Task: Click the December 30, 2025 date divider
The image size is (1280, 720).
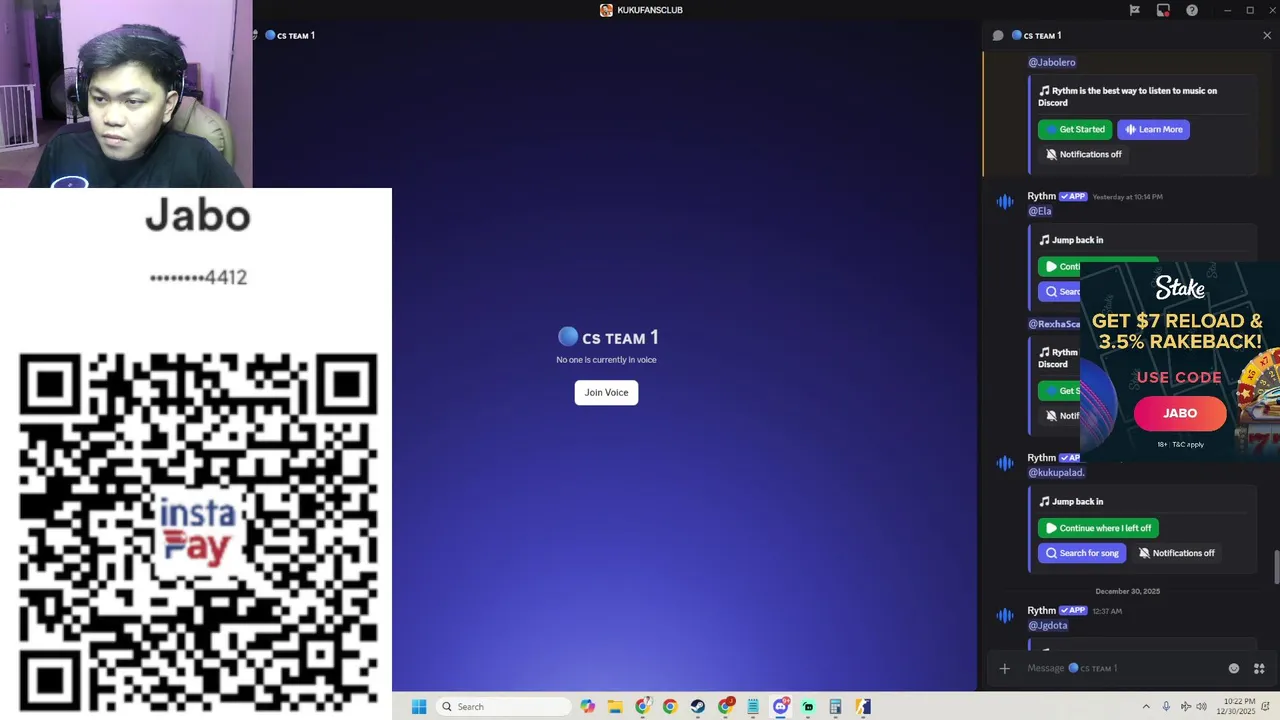Action: pos(1128,591)
